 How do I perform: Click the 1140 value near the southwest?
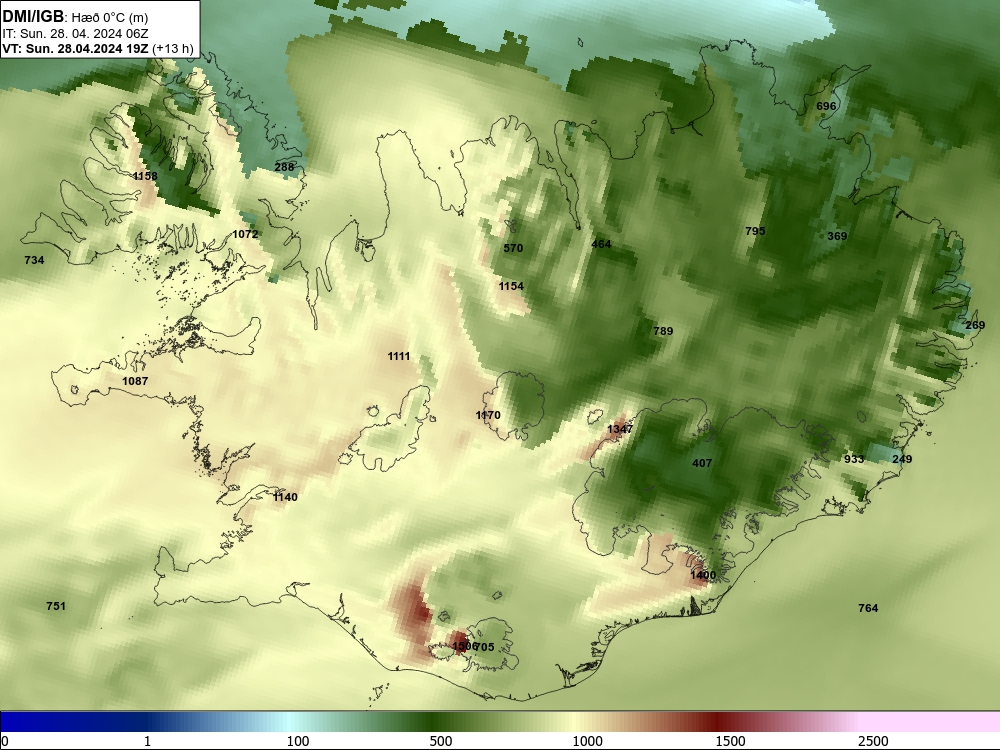[x=285, y=497]
